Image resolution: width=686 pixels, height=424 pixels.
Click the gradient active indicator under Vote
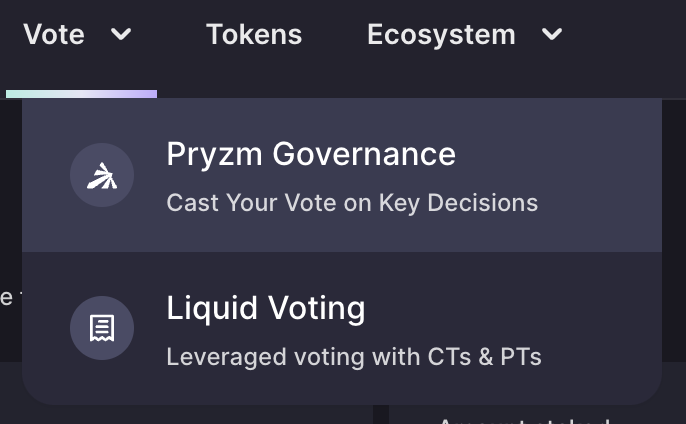(81, 94)
